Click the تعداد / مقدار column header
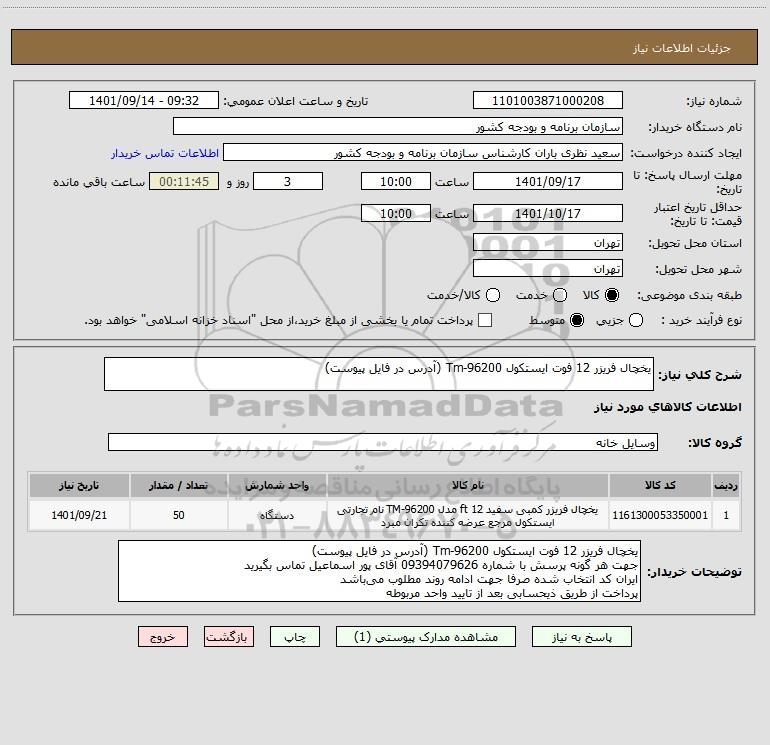The width and height of the screenshot is (770, 745). [179, 485]
